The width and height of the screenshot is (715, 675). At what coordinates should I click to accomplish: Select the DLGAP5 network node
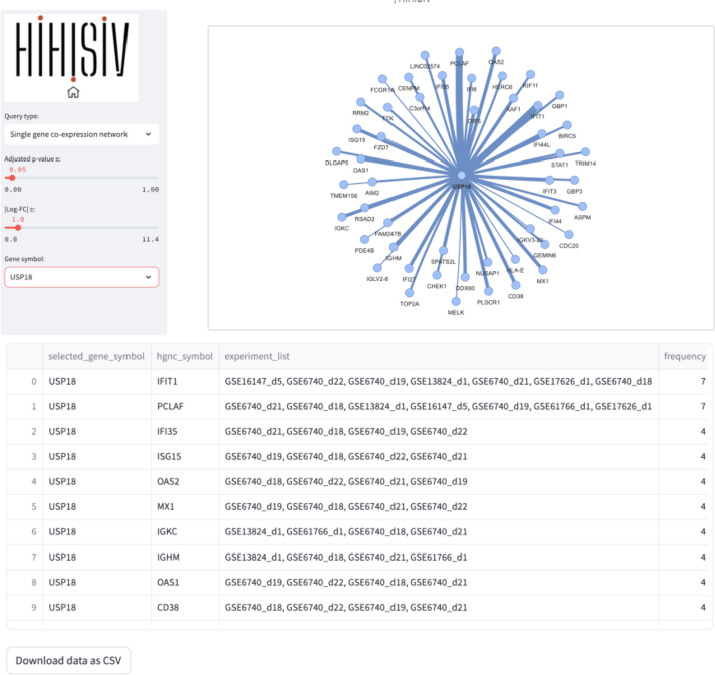[x=337, y=151]
